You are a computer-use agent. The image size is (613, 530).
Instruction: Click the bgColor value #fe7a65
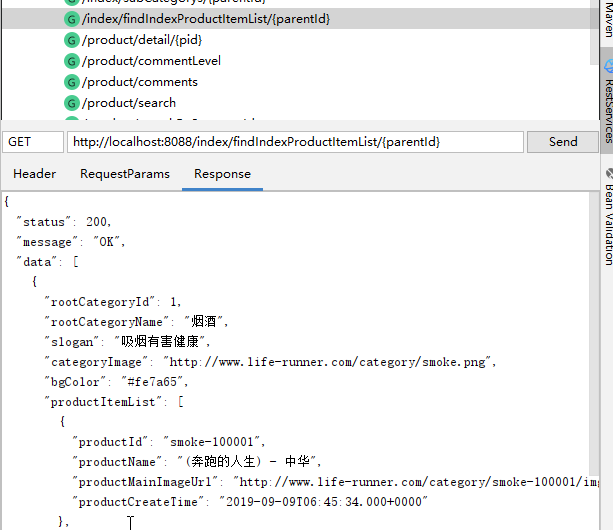coord(152,381)
